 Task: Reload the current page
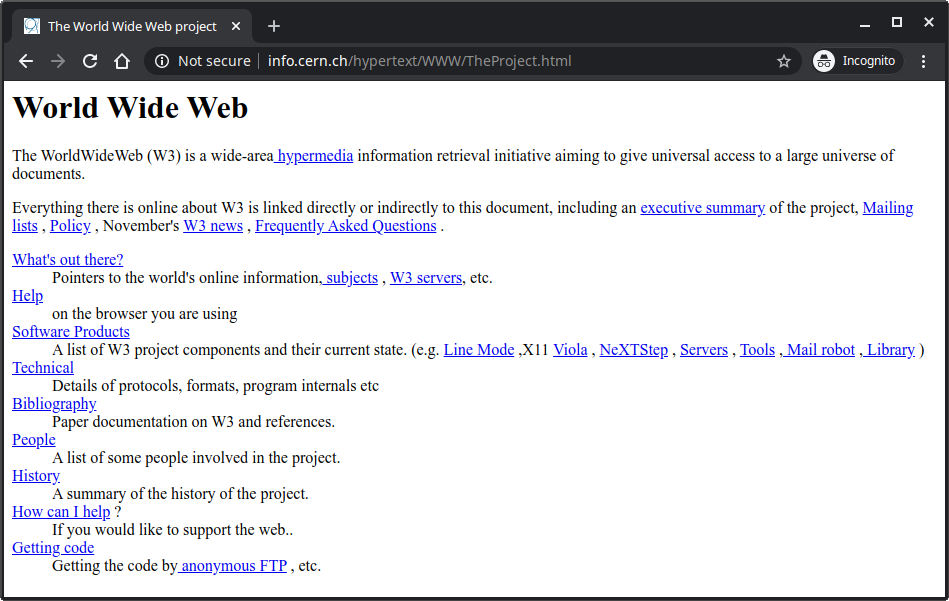point(89,61)
